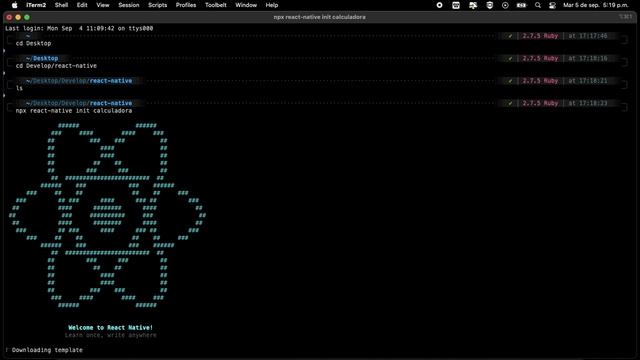The width and height of the screenshot is (640, 360).
Task: Open the Edit menu
Action: pyautogui.click(x=82, y=5)
